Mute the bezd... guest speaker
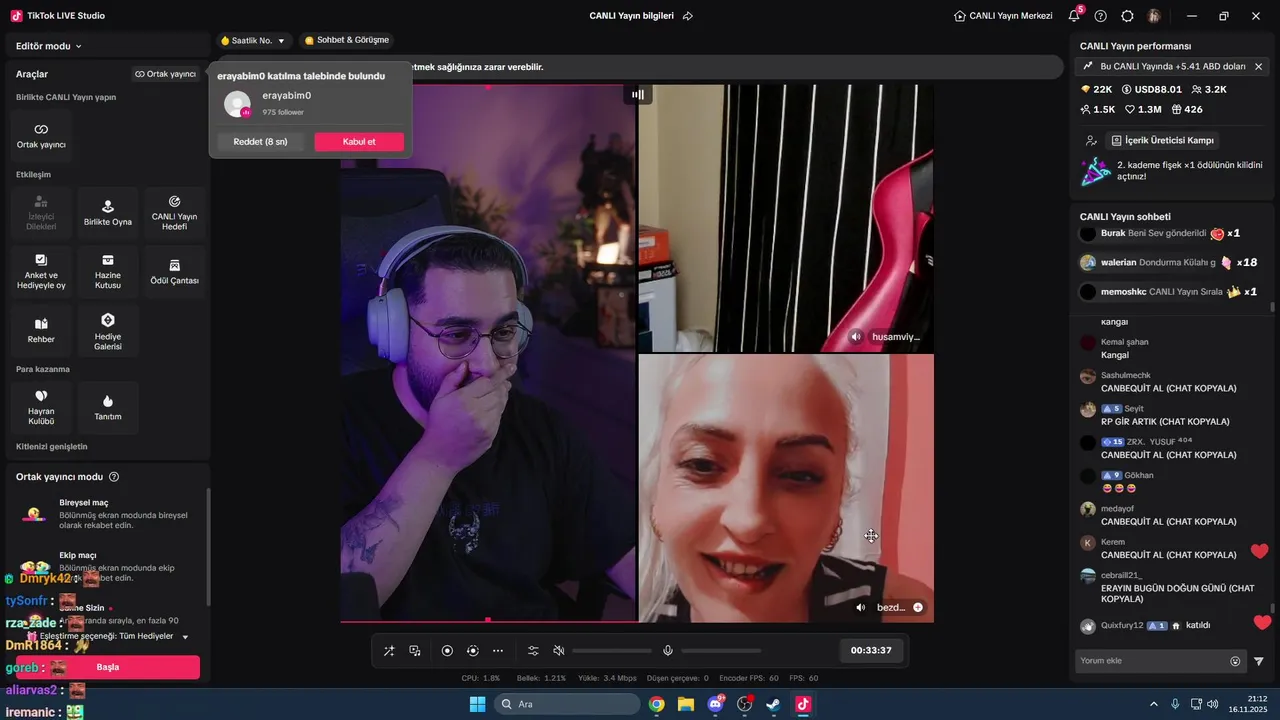 tap(861, 607)
